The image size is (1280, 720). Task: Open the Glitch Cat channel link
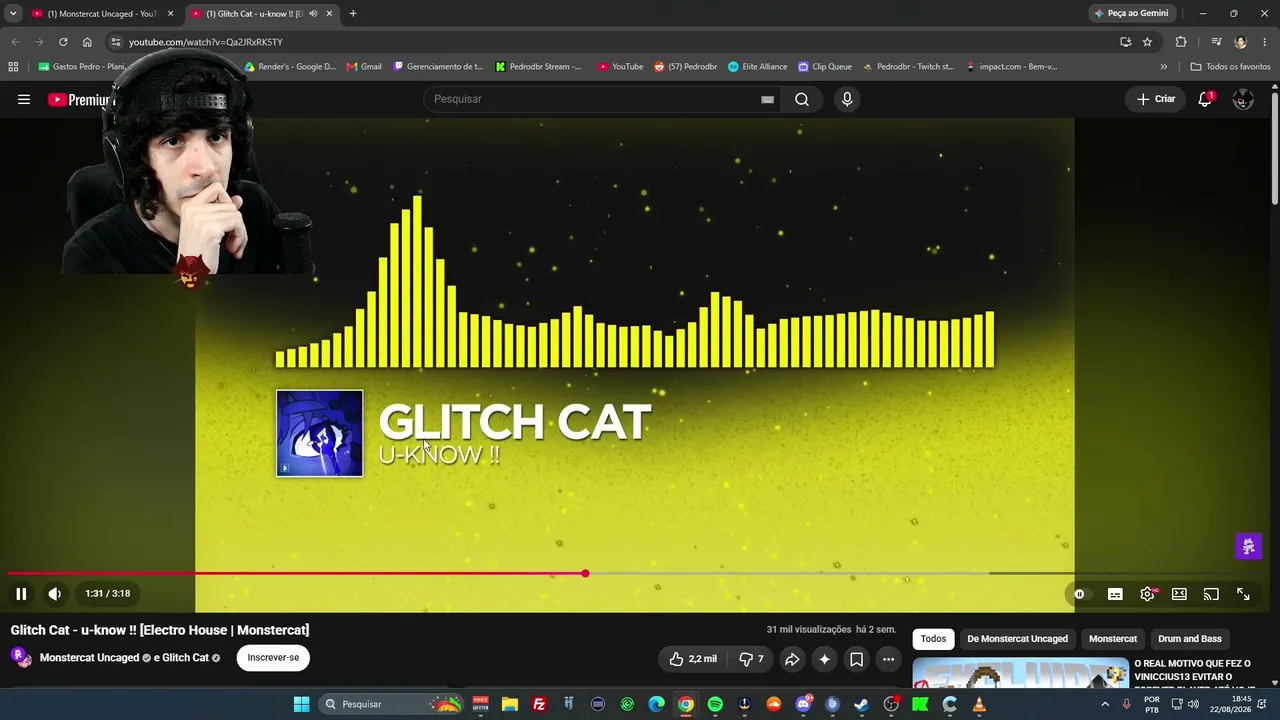click(185, 658)
